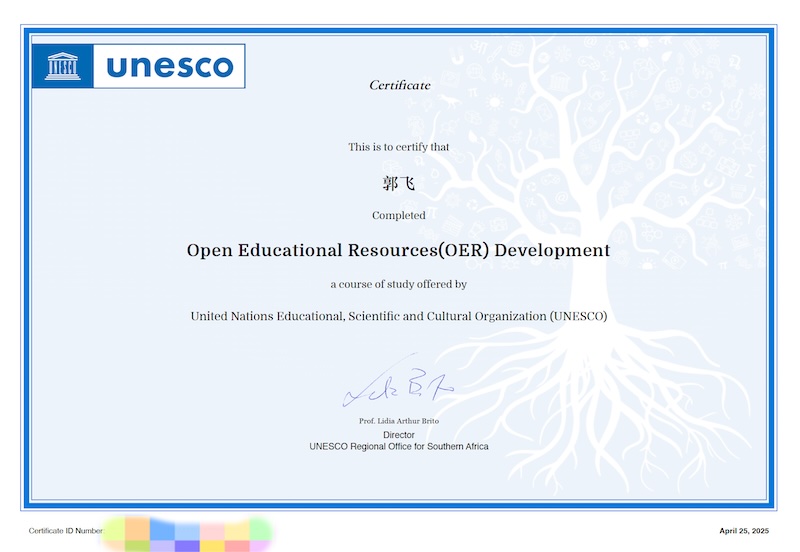Click the word 'Completed'

tap(398, 215)
